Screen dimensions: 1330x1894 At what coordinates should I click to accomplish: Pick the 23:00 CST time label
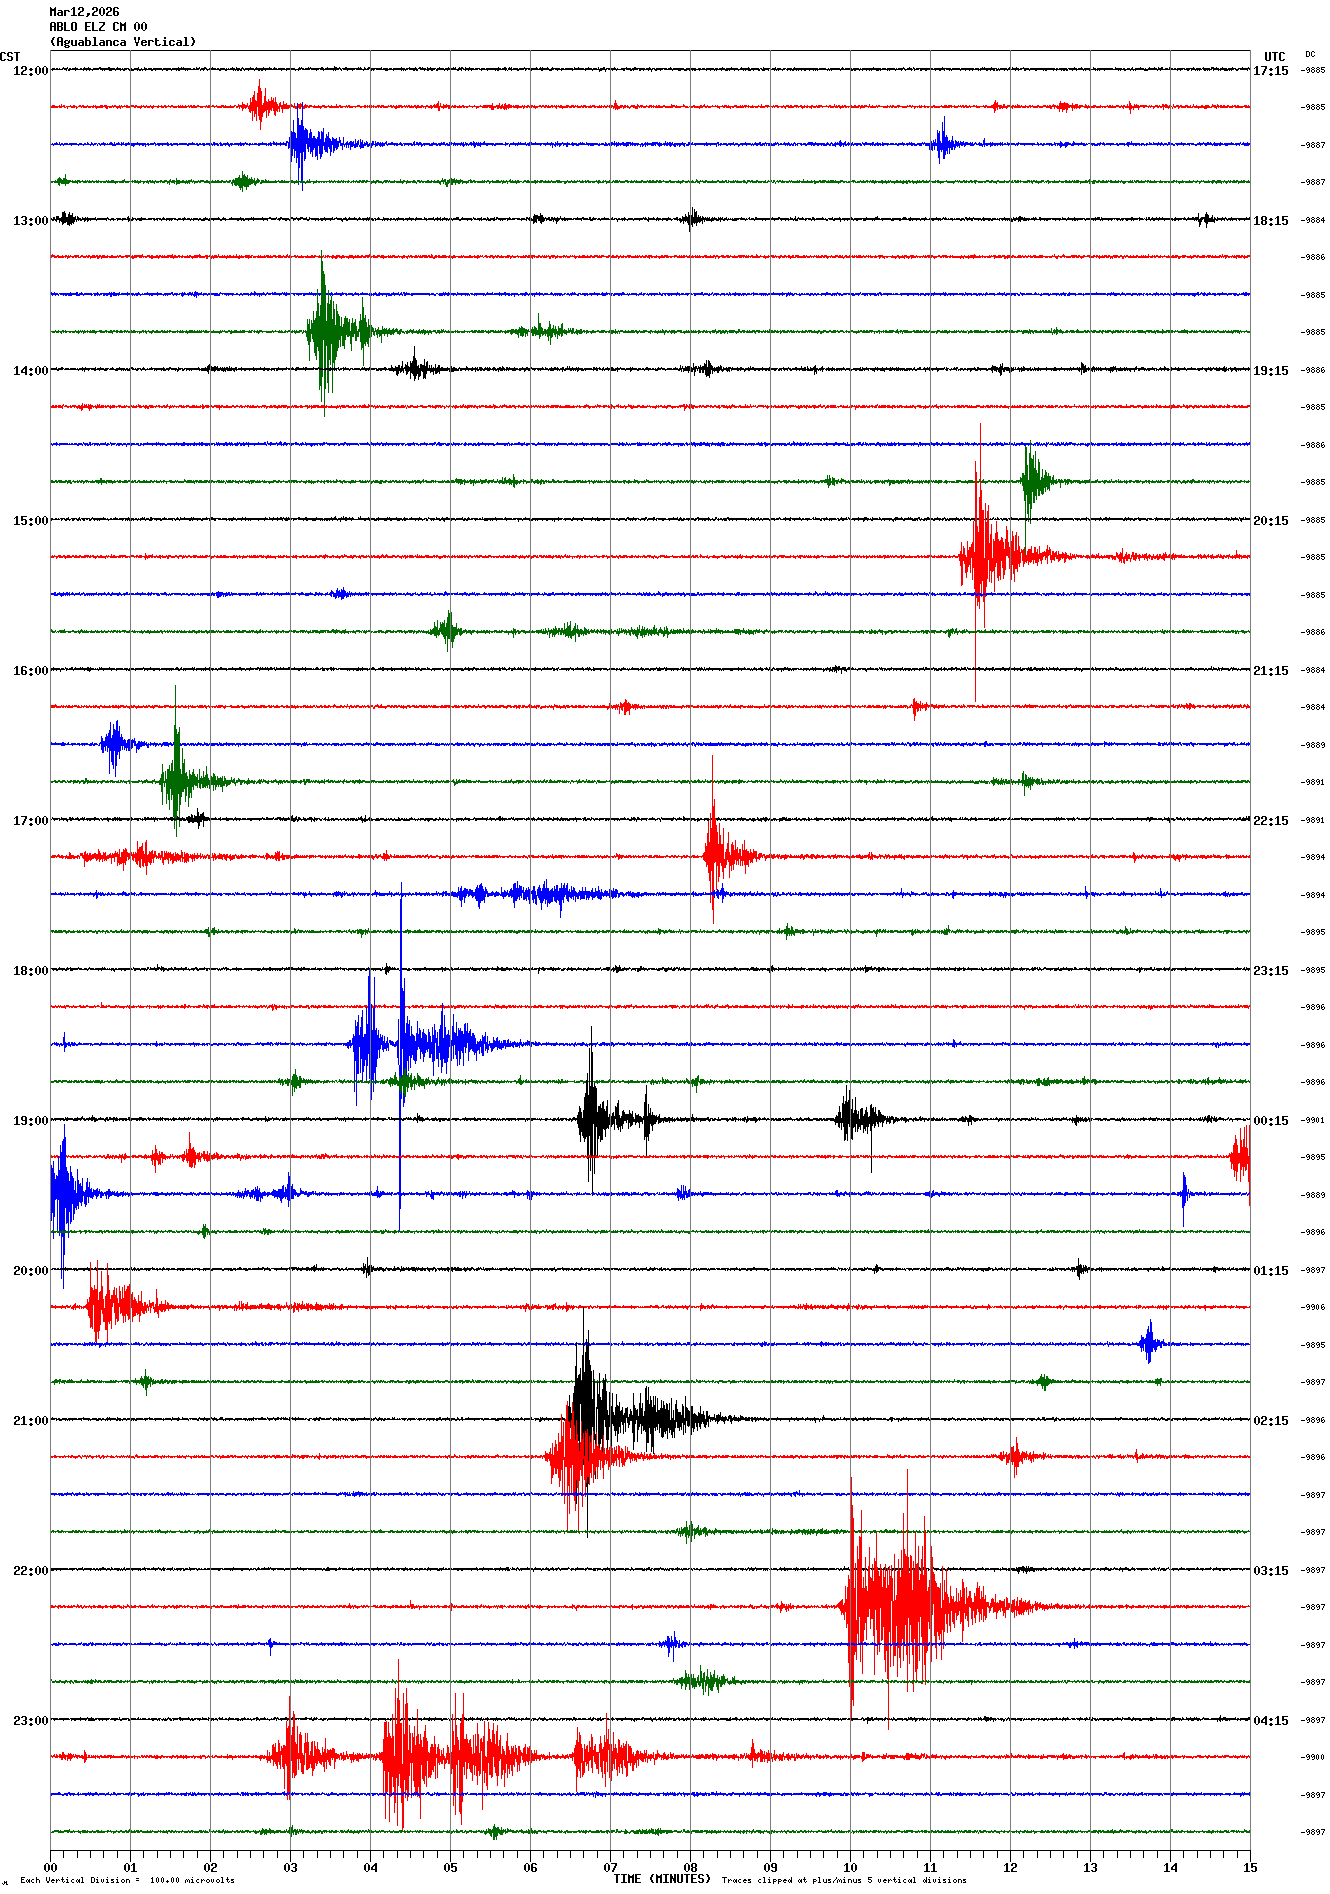point(30,1721)
